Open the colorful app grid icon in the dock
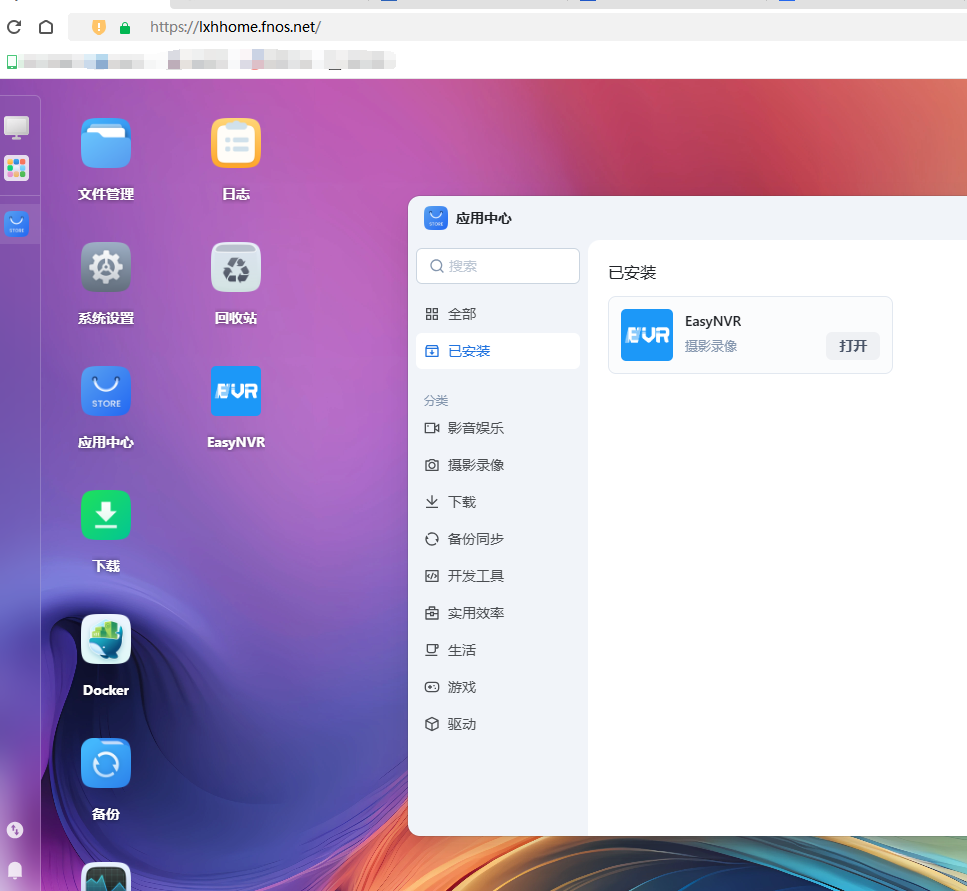This screenshot has height=891, width=967. point(17,168)
